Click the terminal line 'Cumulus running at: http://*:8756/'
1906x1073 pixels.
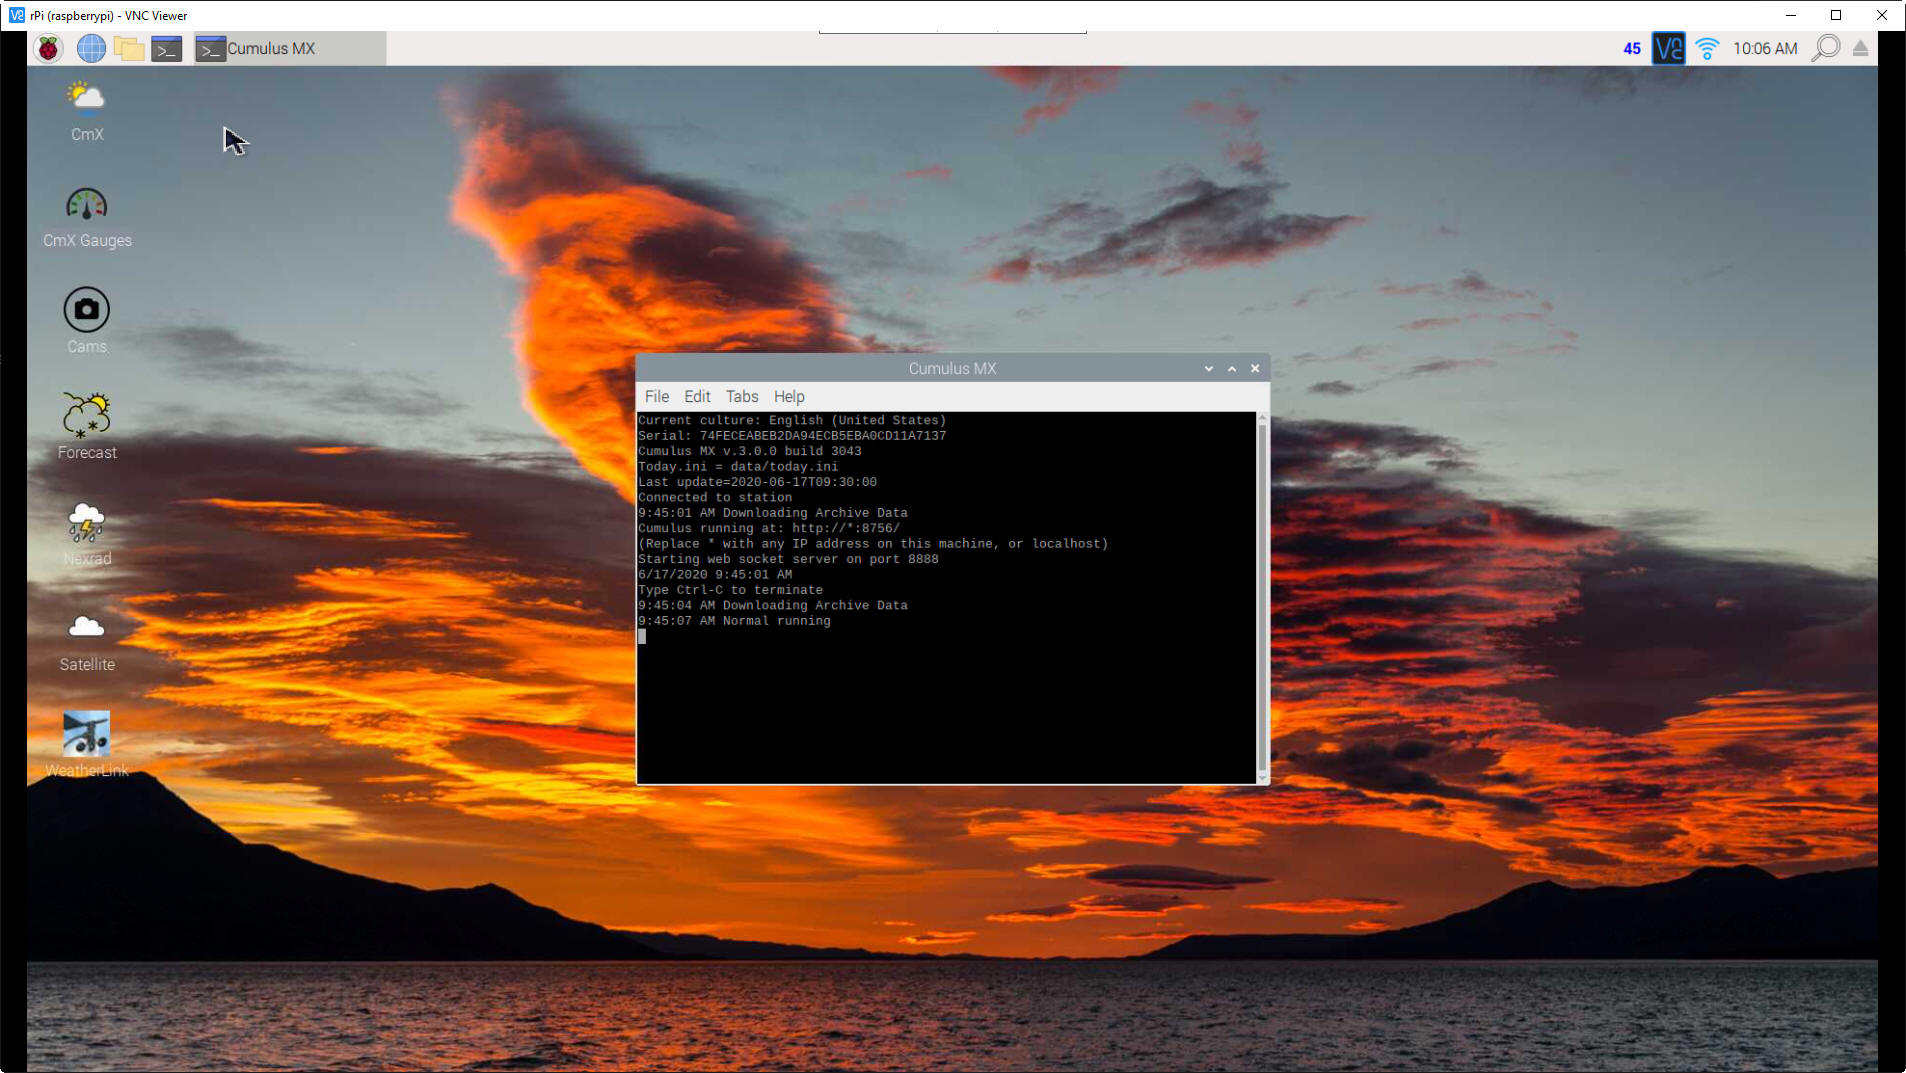coord(769,529)
